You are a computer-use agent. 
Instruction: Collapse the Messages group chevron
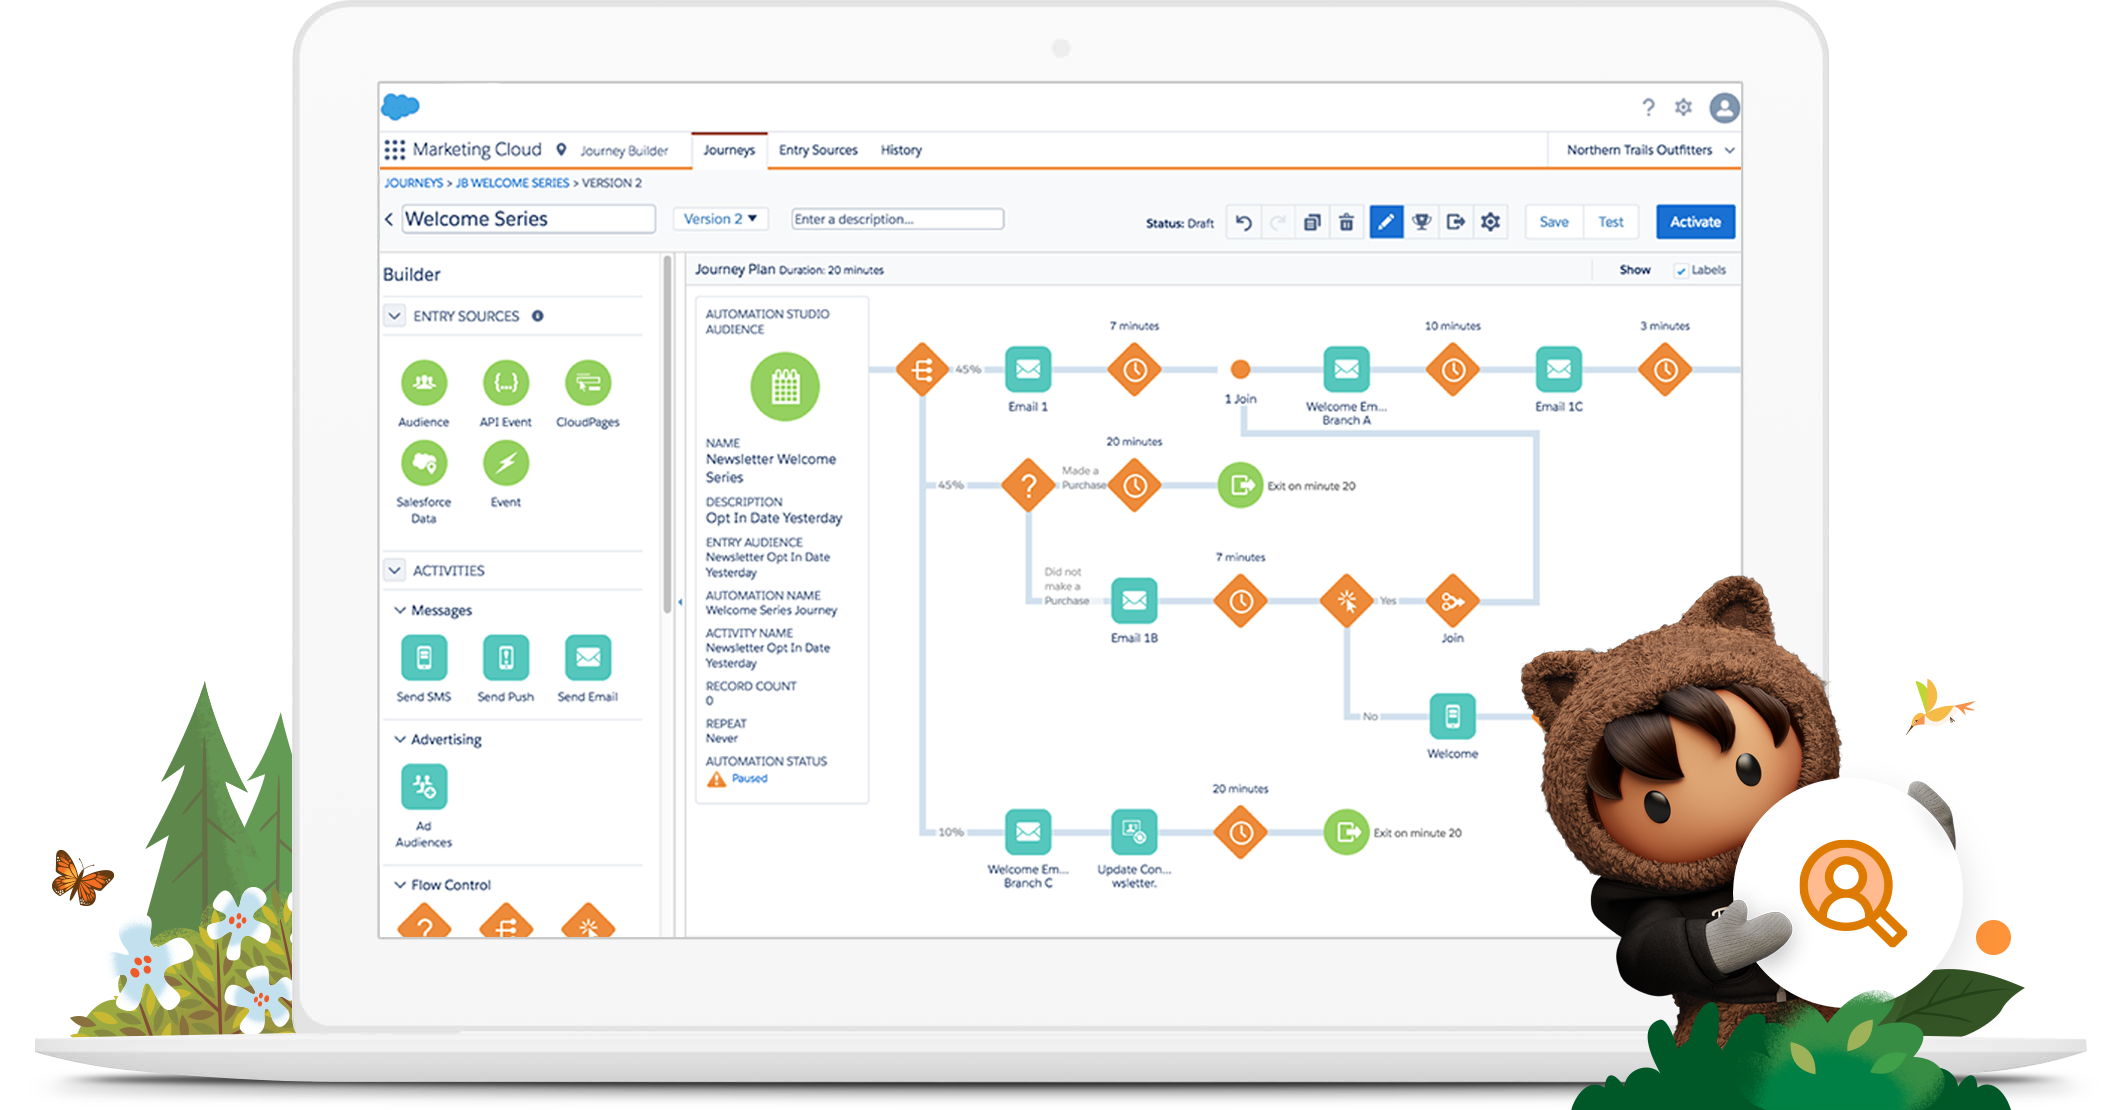(x=400, y=610)
